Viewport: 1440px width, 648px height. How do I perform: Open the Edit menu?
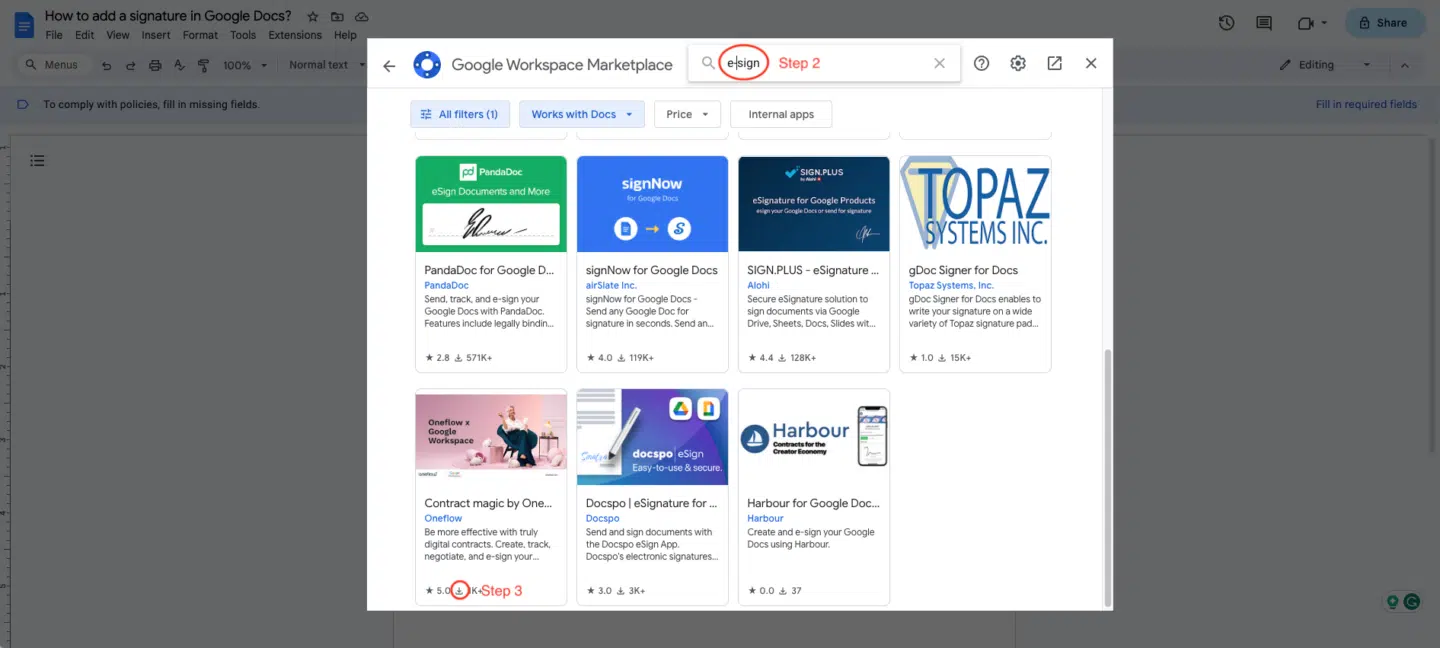click(85, 35)
